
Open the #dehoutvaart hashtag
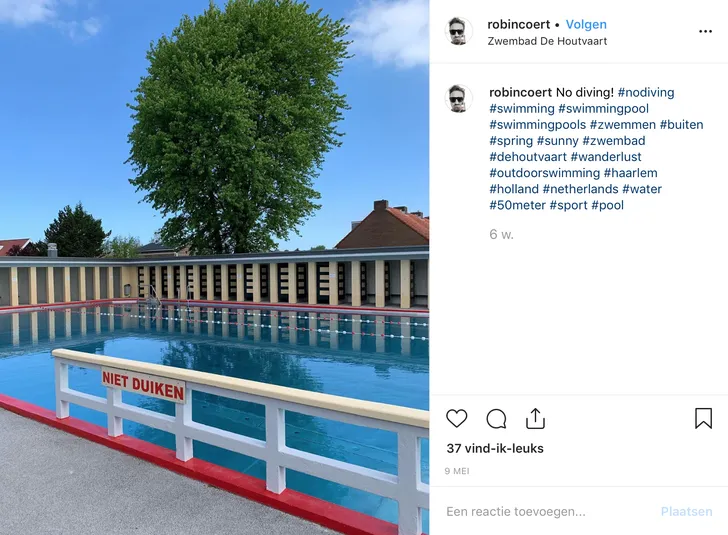tap(528, 157)
